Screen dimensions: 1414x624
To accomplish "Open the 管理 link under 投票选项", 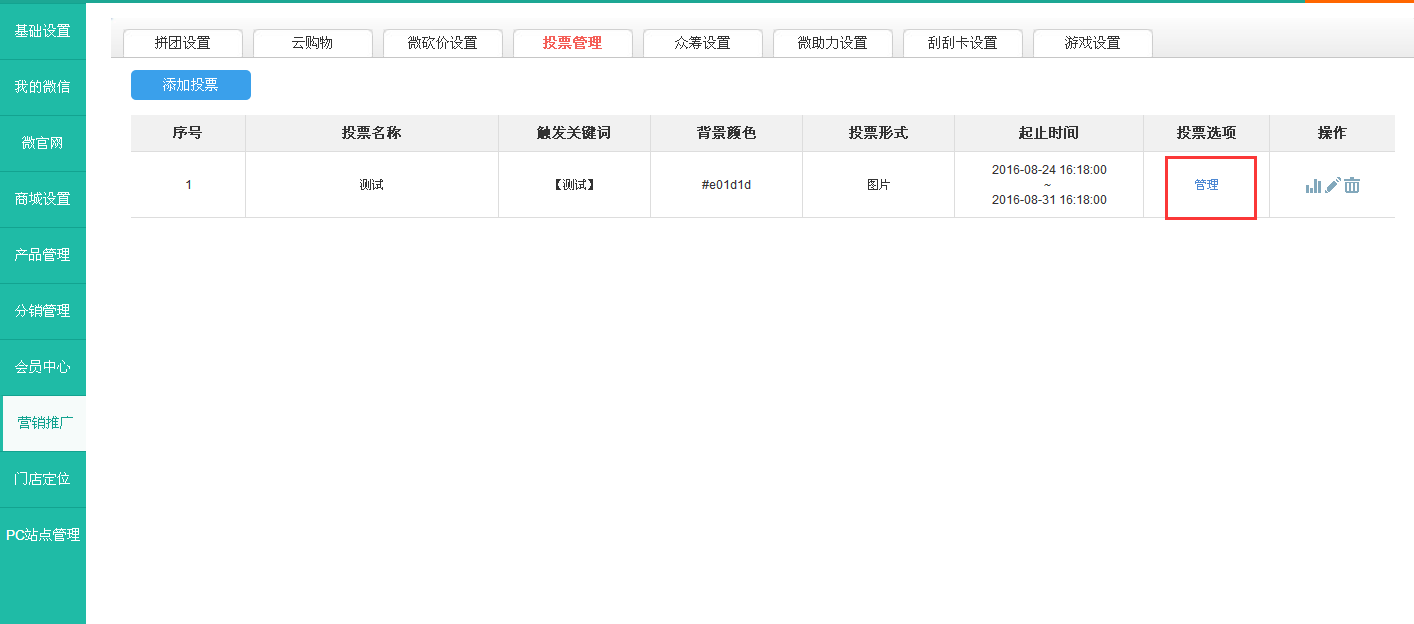I will pyautogui.click(x=1206, y=185).
